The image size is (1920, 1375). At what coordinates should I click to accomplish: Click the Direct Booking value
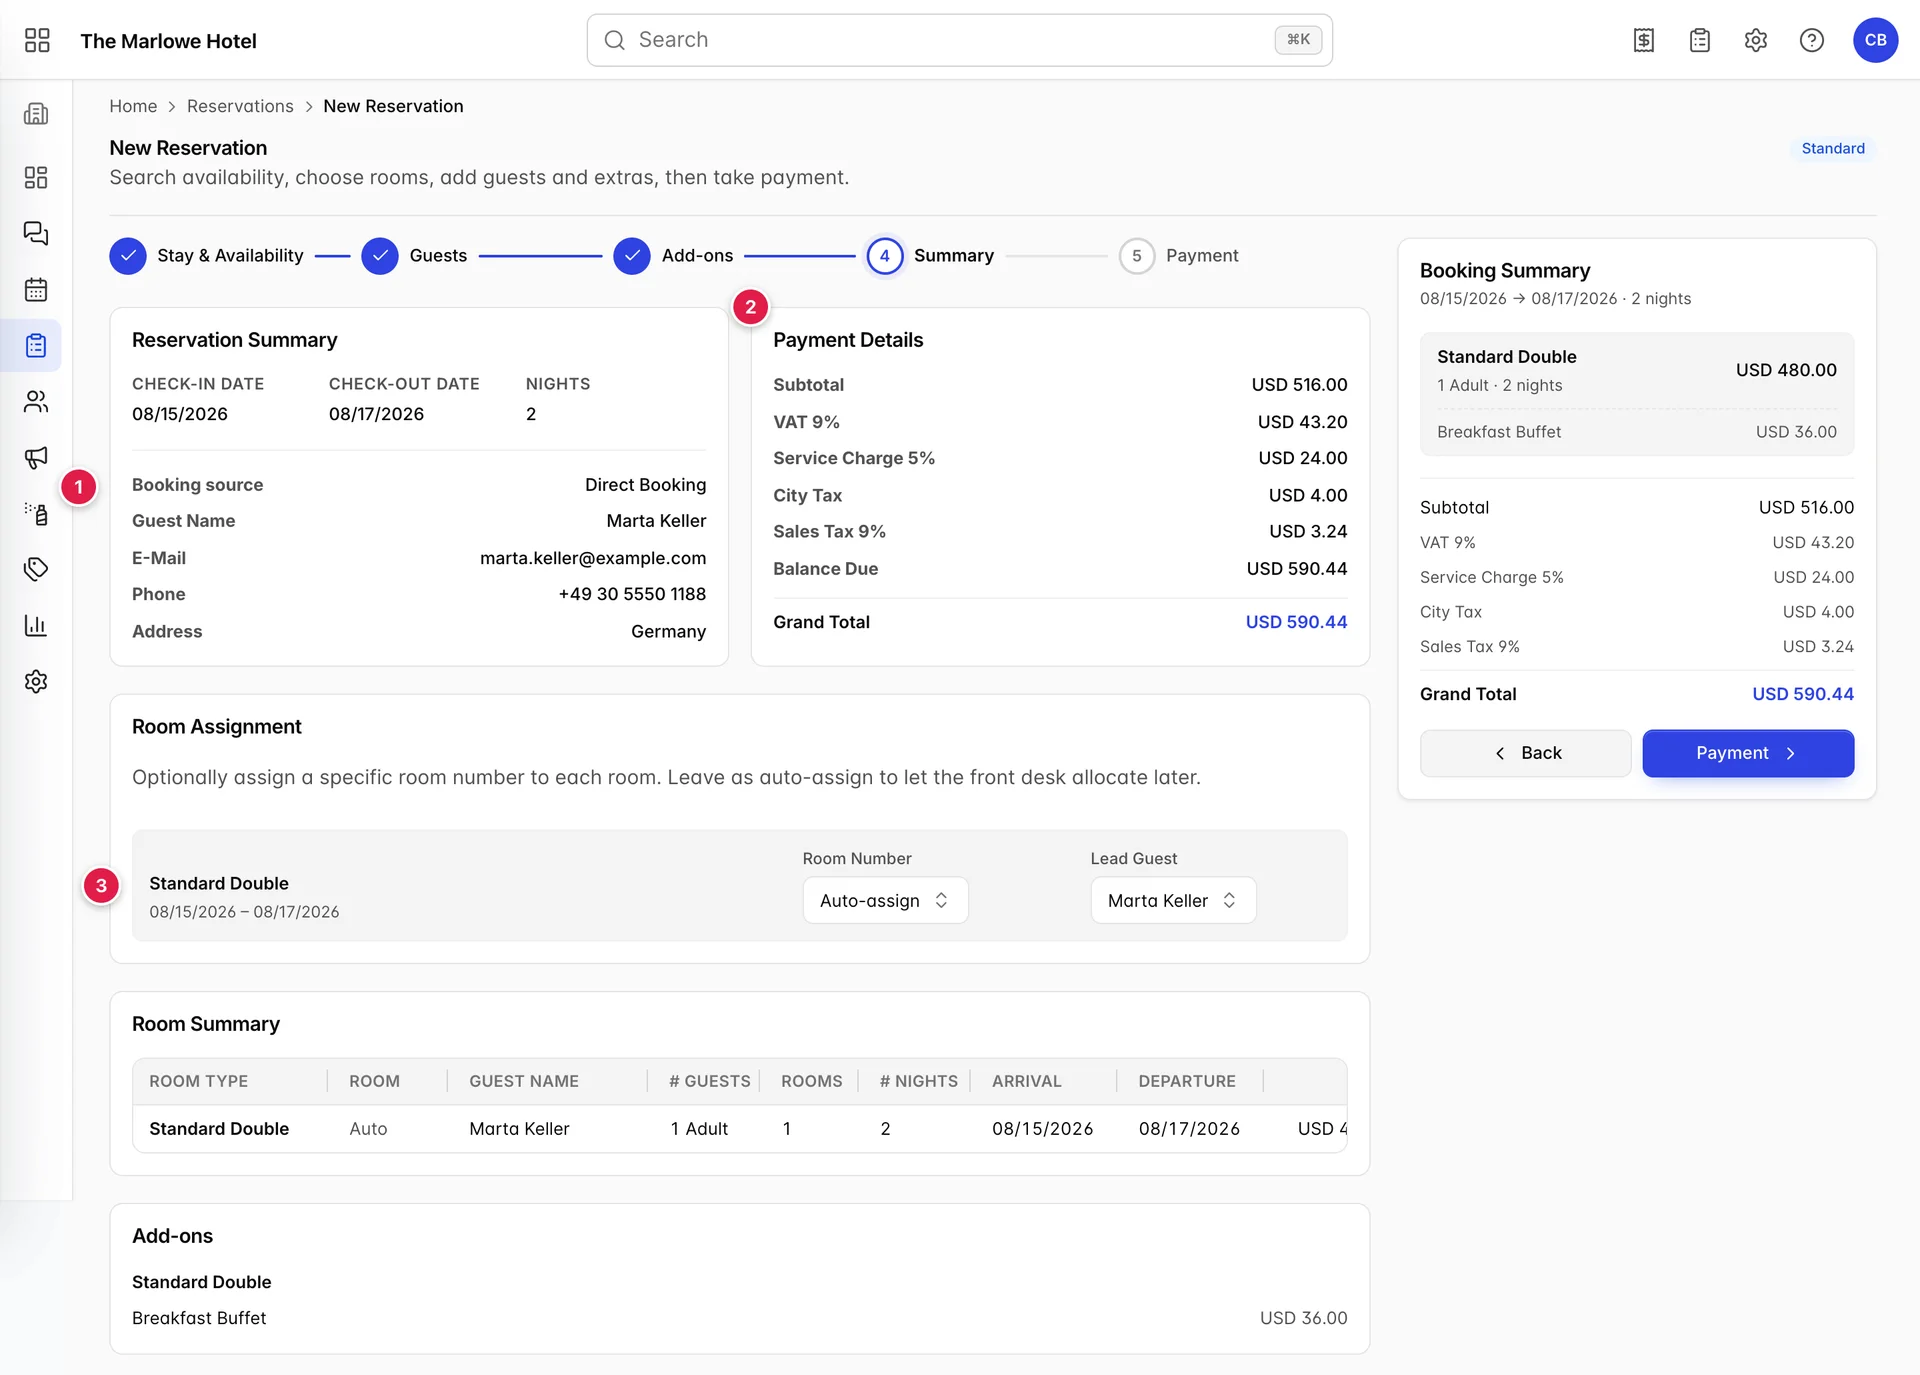645,485
